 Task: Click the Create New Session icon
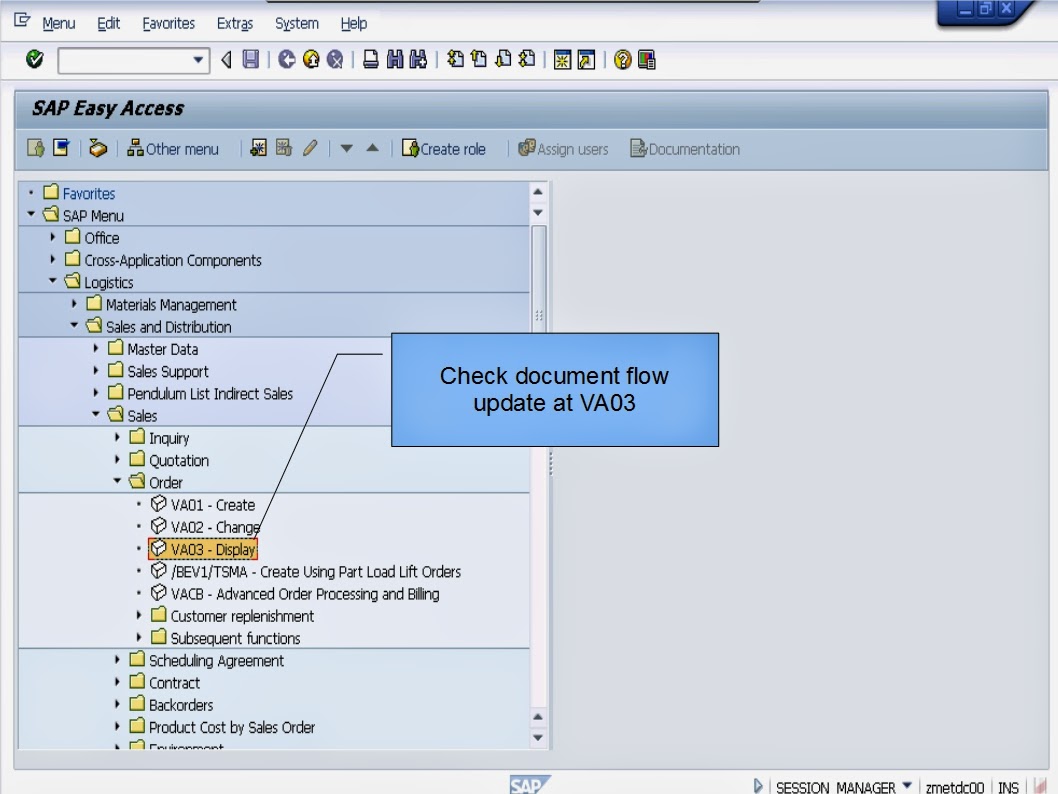562,60
